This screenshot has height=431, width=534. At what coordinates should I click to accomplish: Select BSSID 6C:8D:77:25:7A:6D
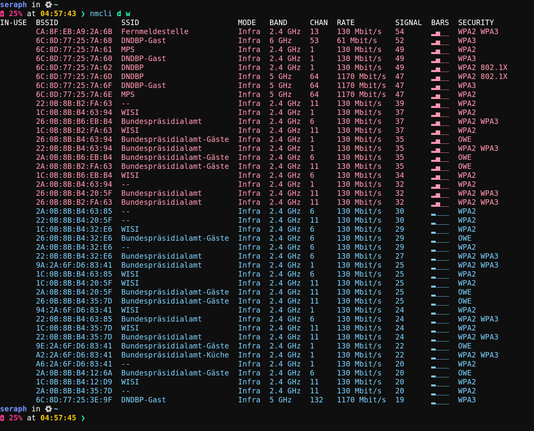click(x=74, y=76)
